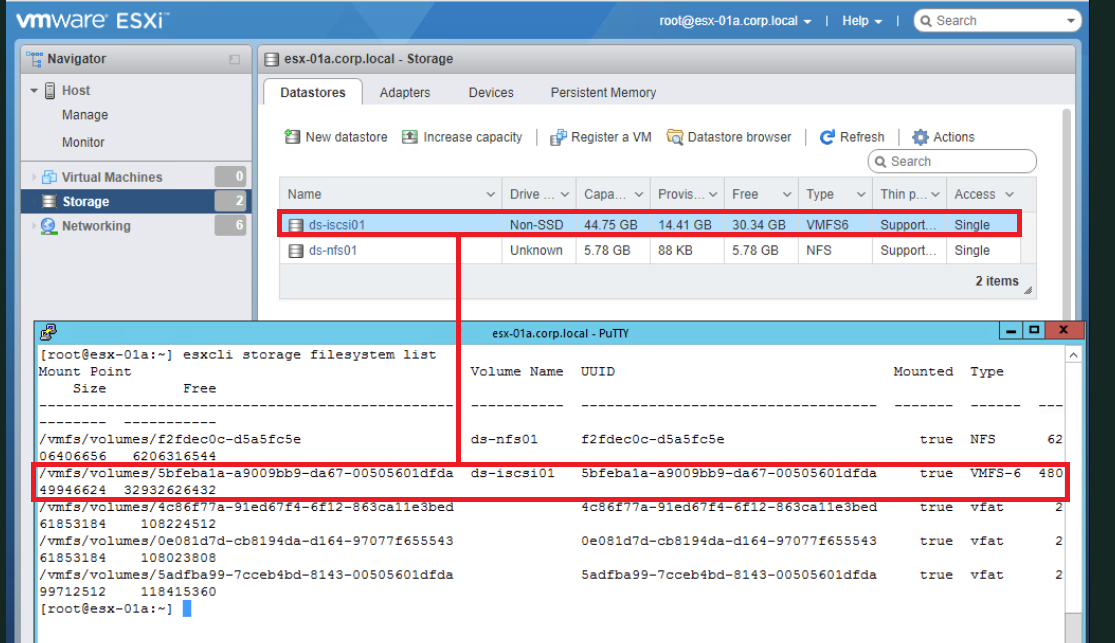Screen dimensions: 1115x643
Task: Focus the top ESXi search field
Action: tap(997, 21)
